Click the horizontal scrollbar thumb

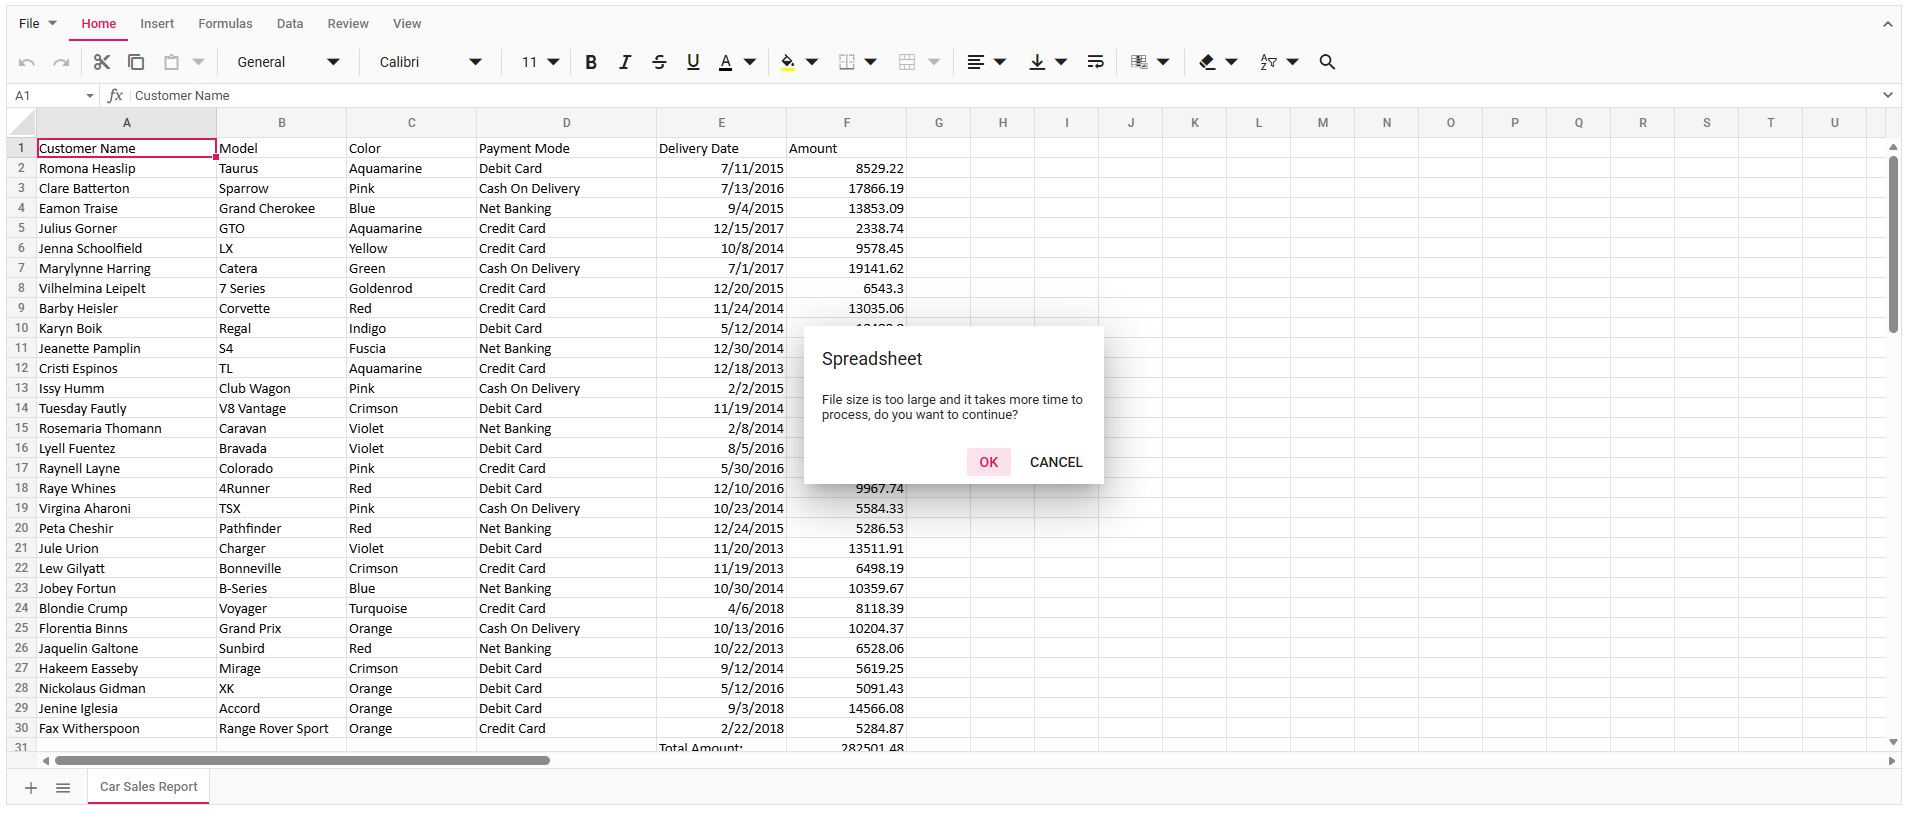pos(302,761)
